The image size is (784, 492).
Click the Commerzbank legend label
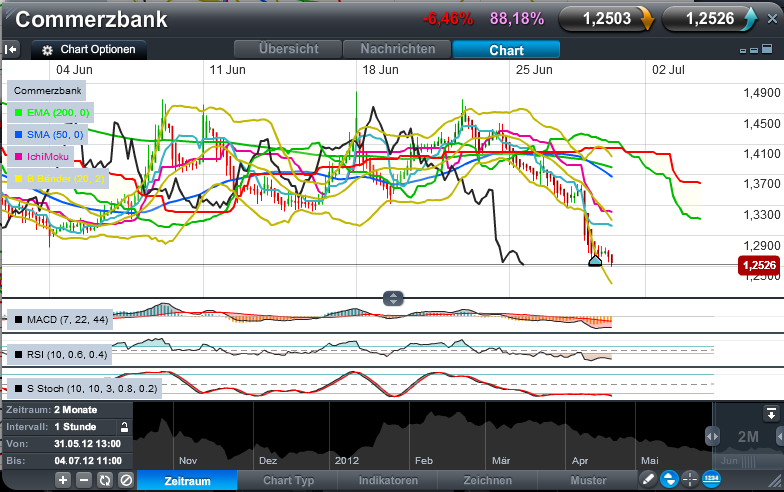click(x=47, y=91)
